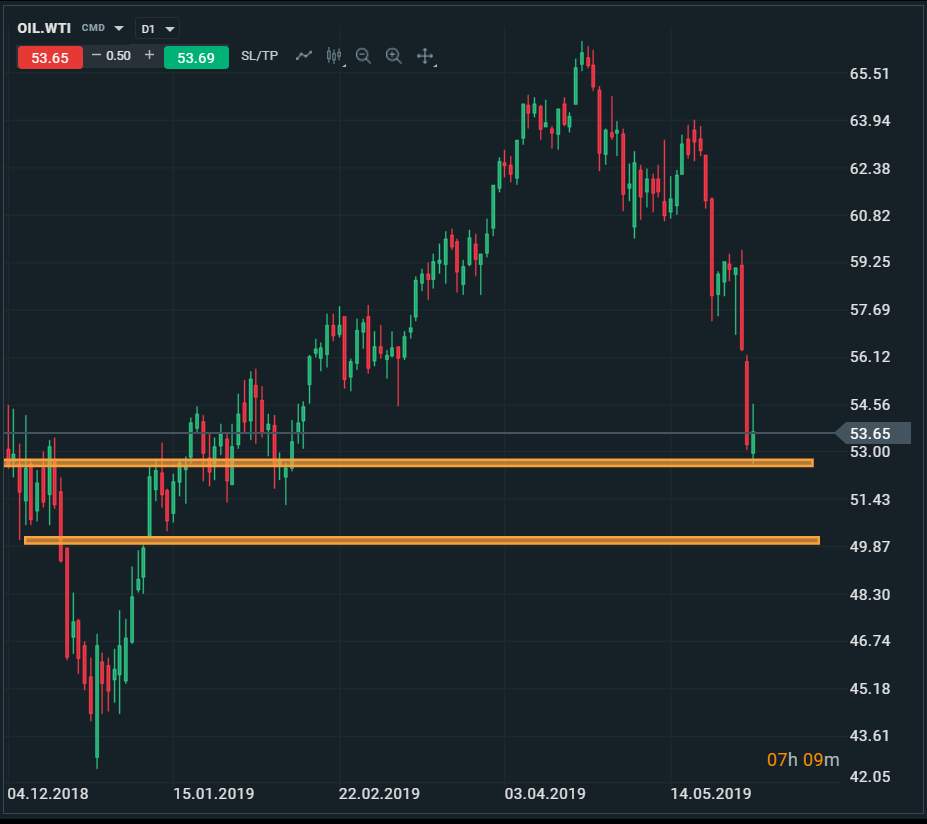Click the 03.04.2019 date label
Image resolution: width=927 pixels, height=824 pixels.
(545, 794)
